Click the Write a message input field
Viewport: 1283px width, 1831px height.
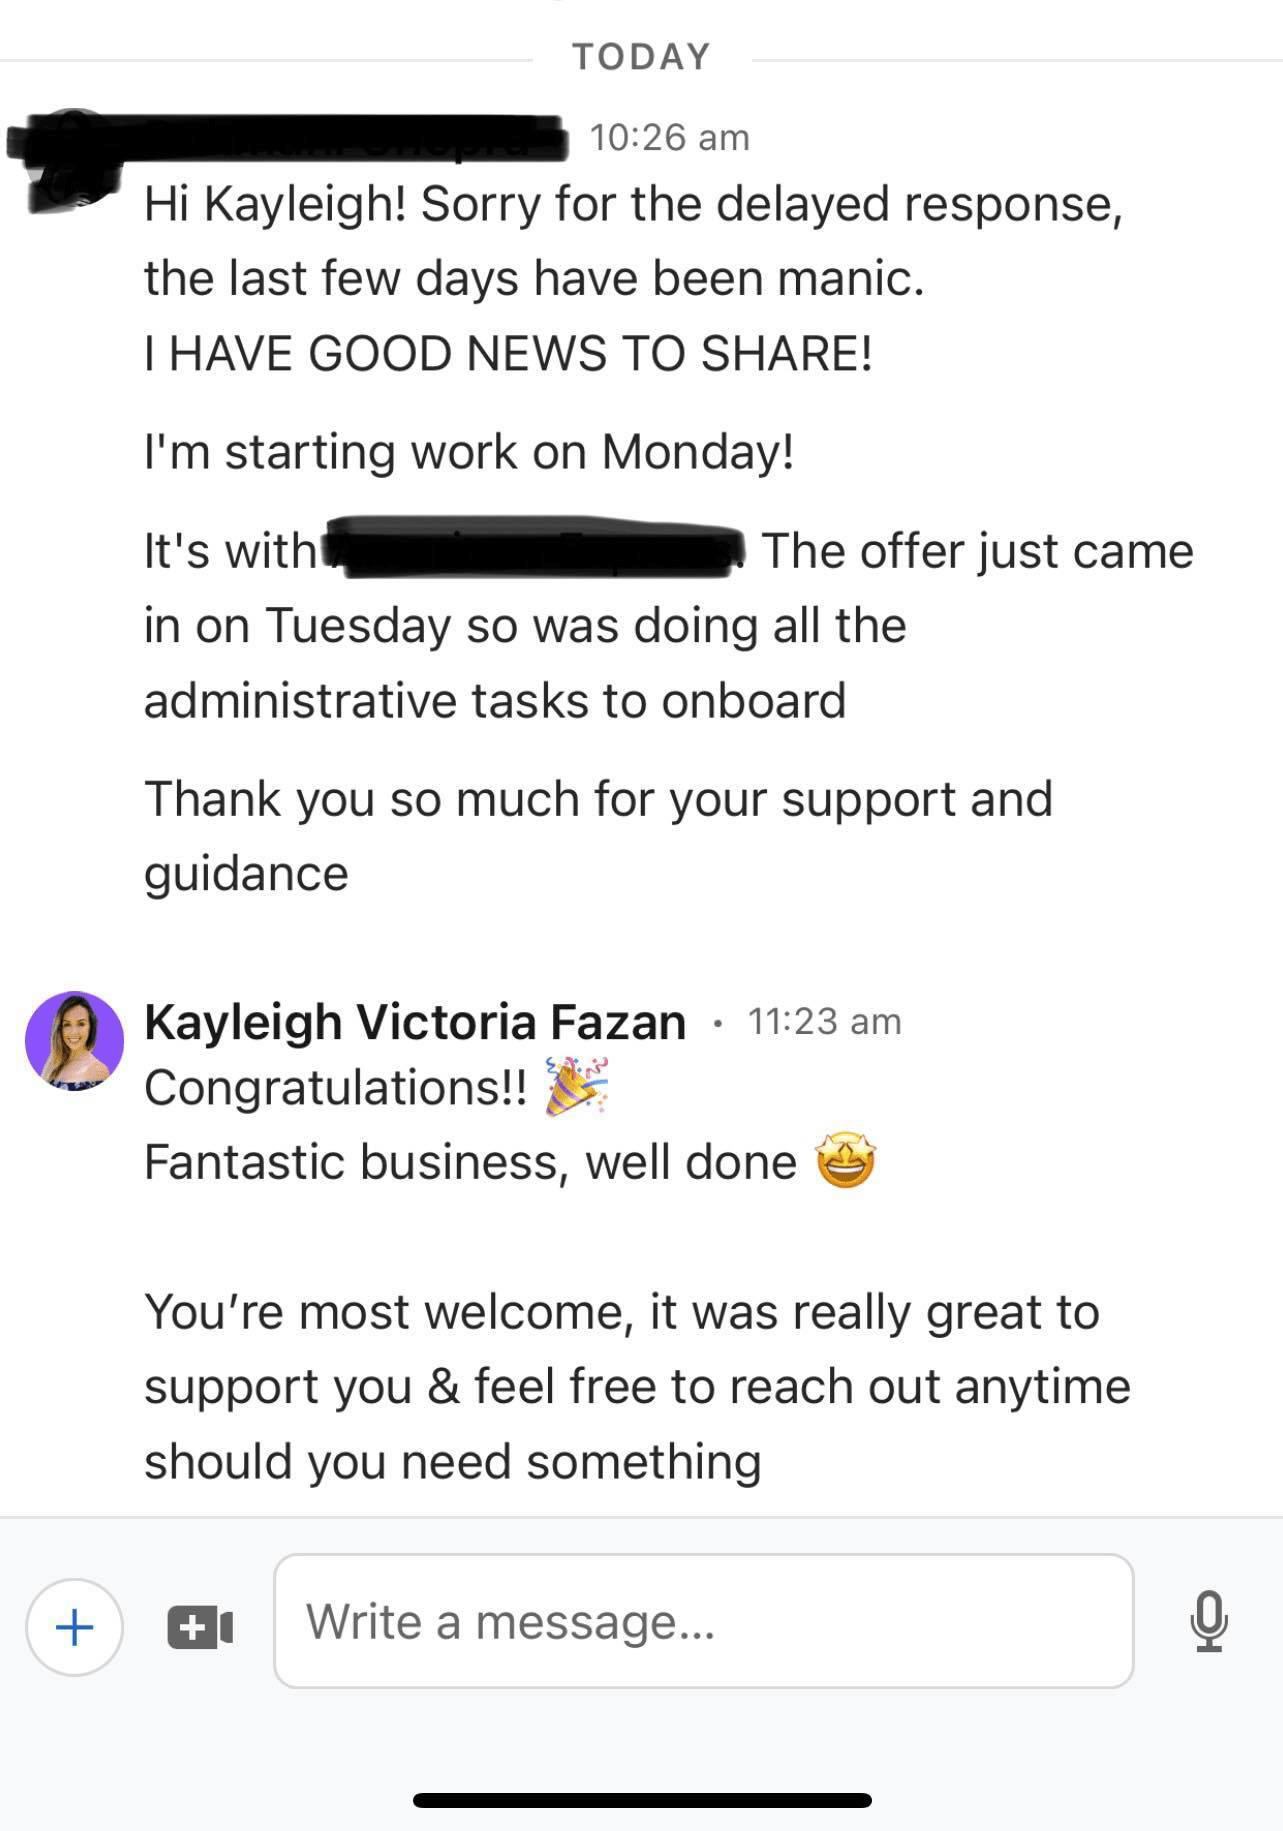click(x=703, y=1621)
